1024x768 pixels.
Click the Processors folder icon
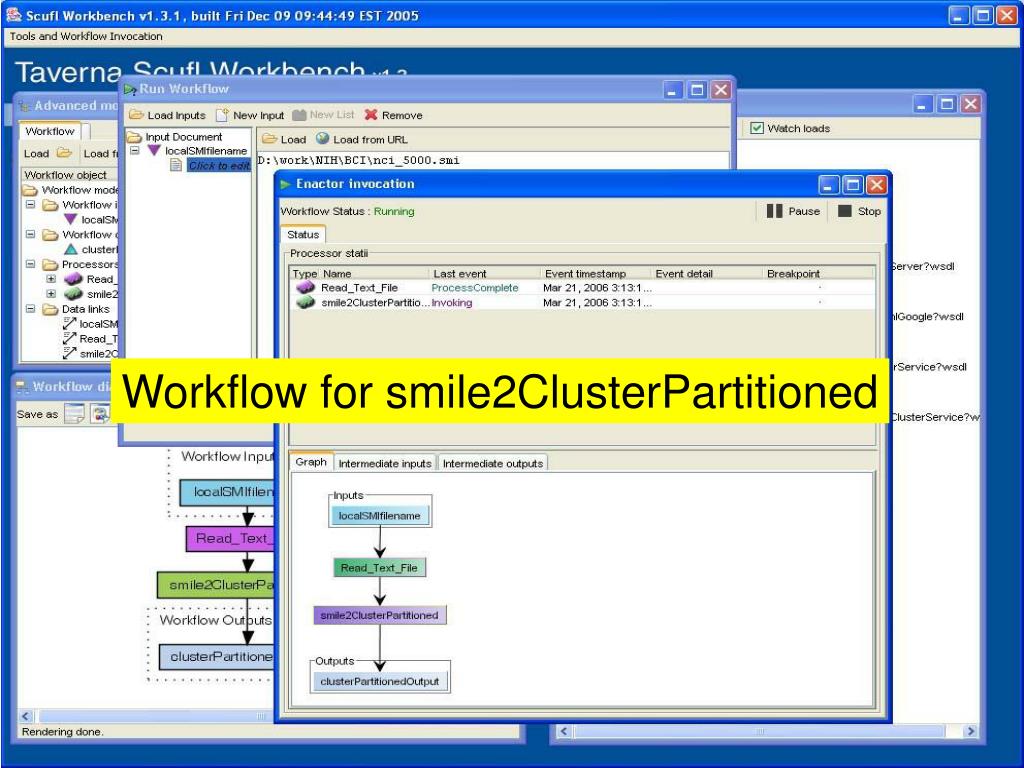coord(50,264)
